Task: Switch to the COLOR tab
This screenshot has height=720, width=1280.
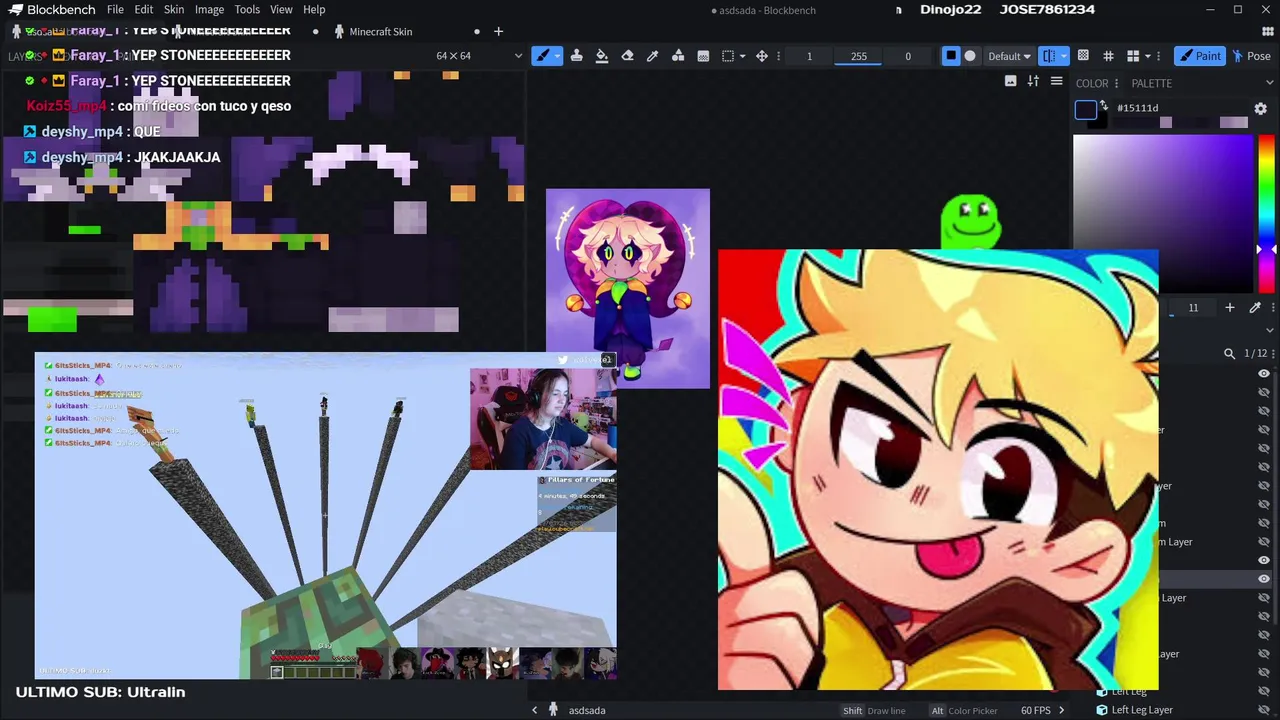Action: pos(1091,83)
